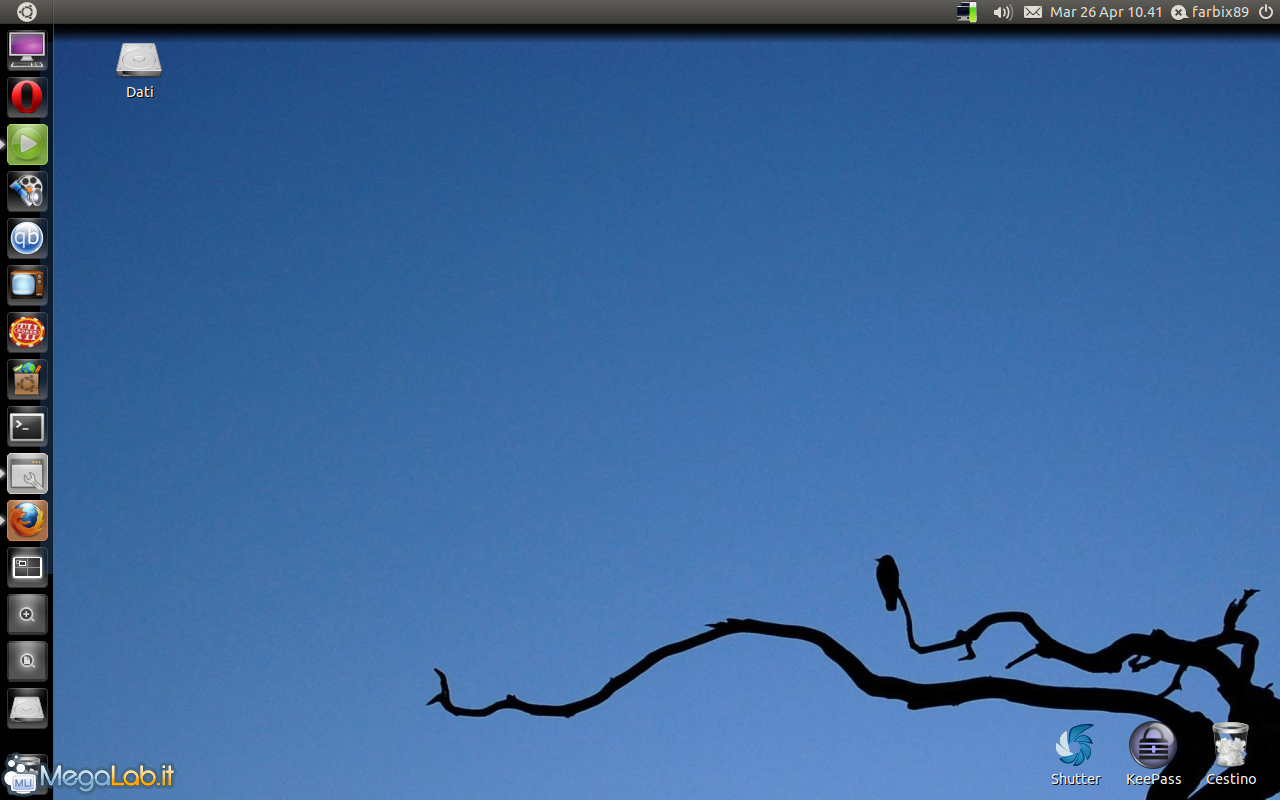The image size is (1280, 800).
Task: Open the green play media player launcher
Action: [x=27, y=144]
